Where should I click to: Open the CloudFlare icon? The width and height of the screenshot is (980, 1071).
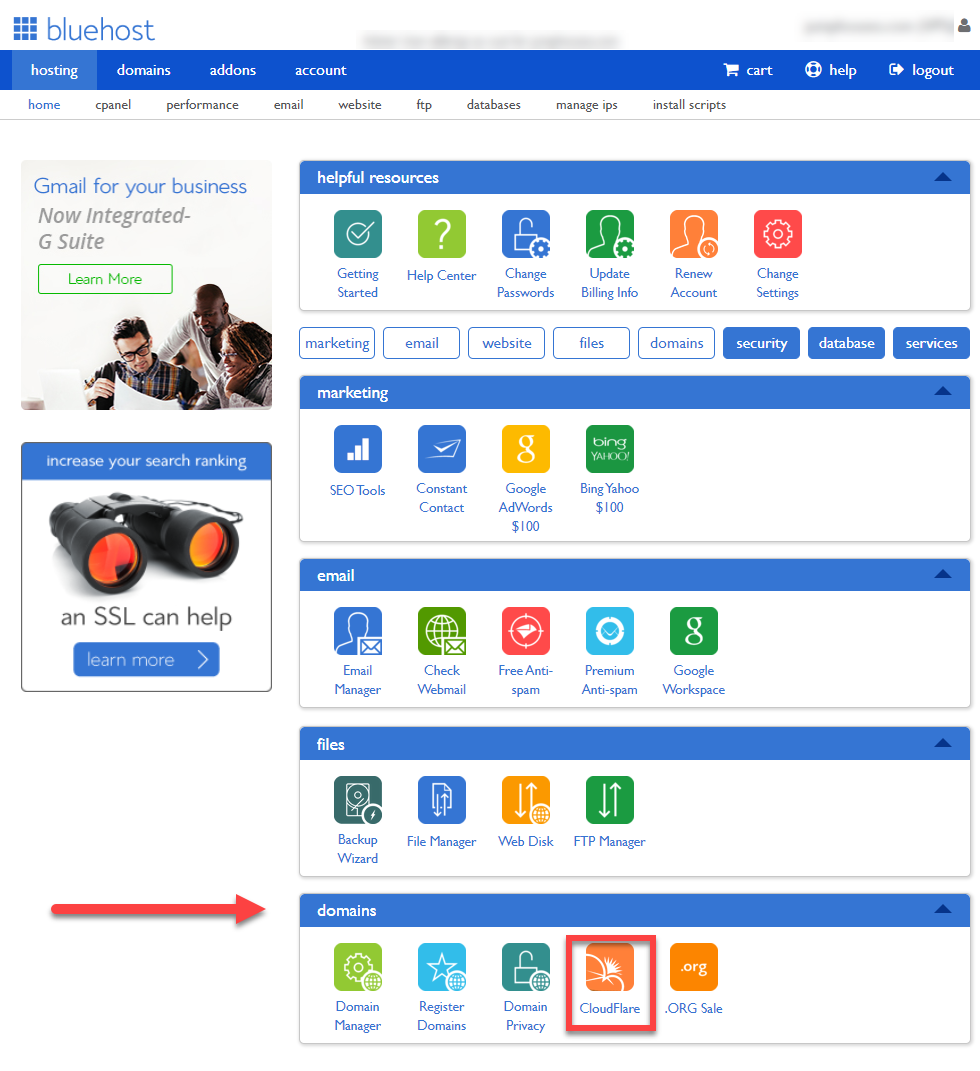tap(610, 967)
